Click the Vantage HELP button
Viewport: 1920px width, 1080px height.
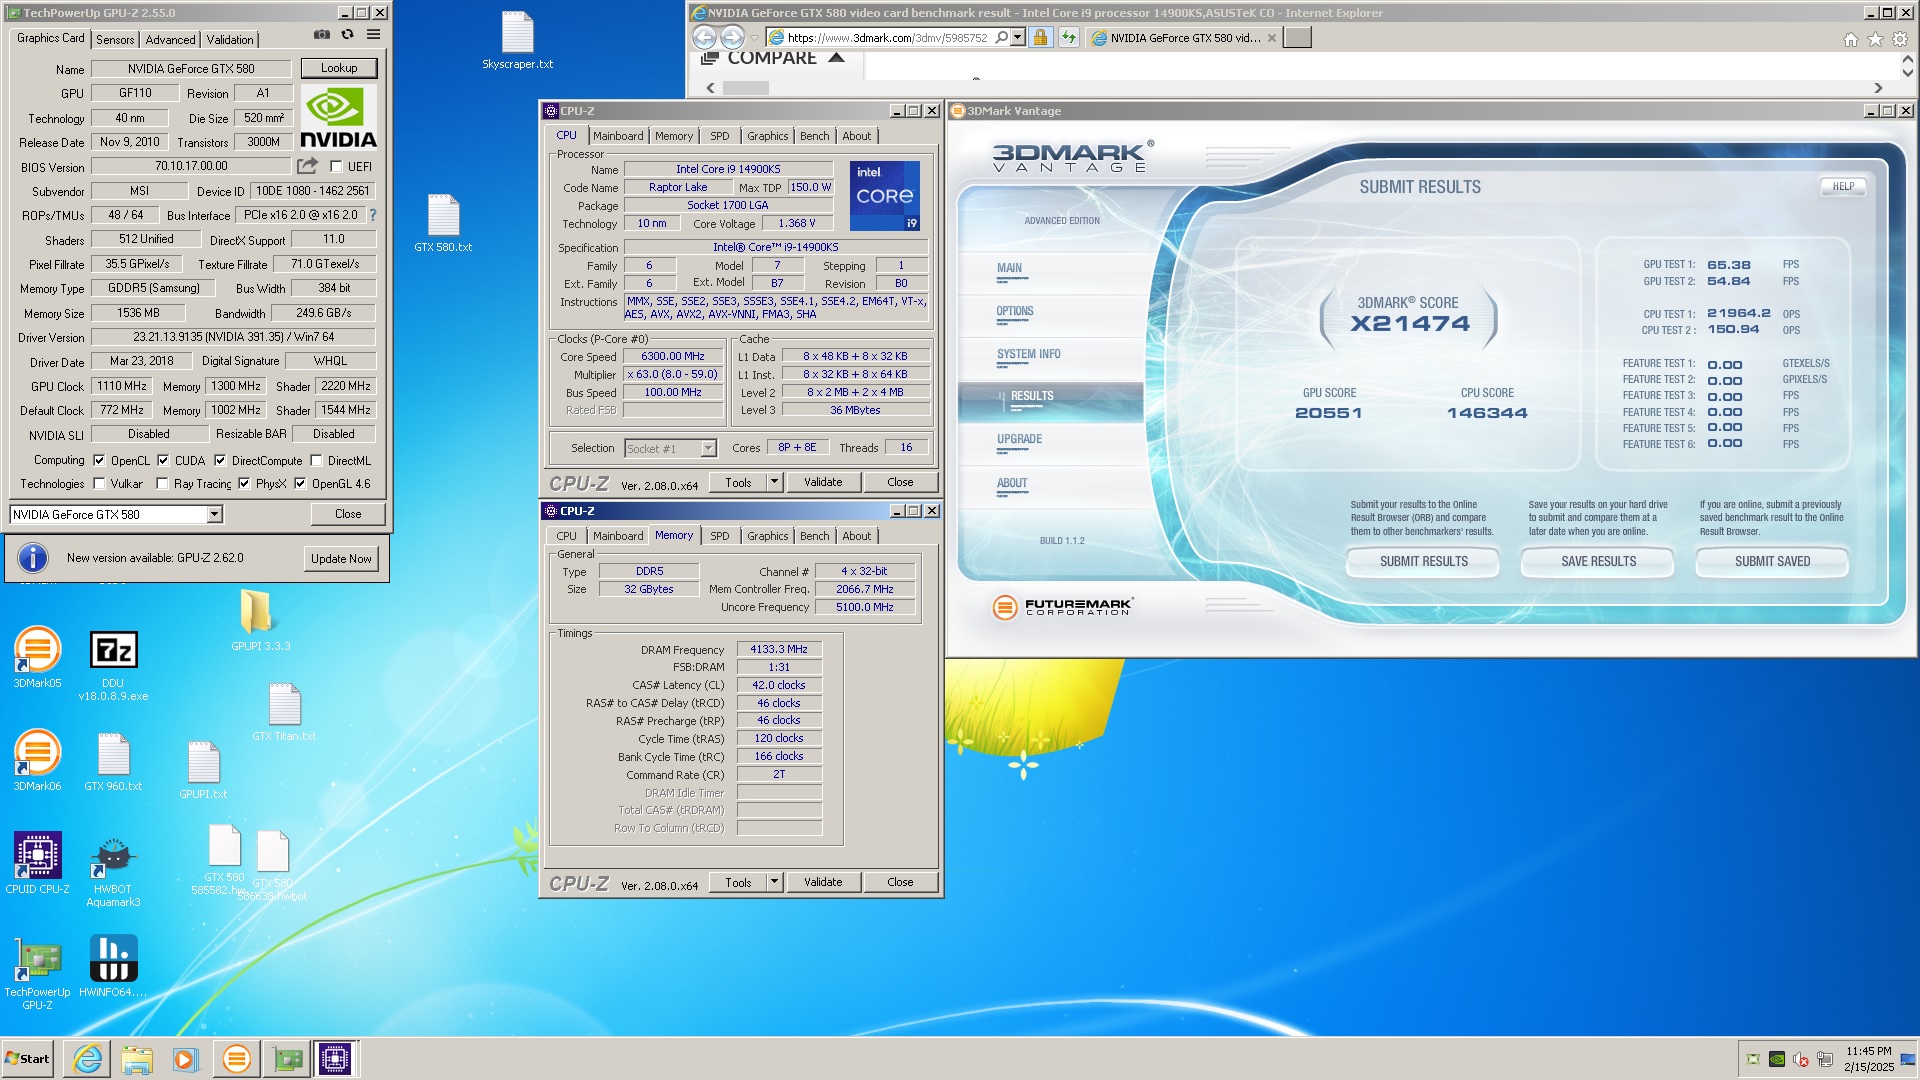click(x=1843, y=187)
